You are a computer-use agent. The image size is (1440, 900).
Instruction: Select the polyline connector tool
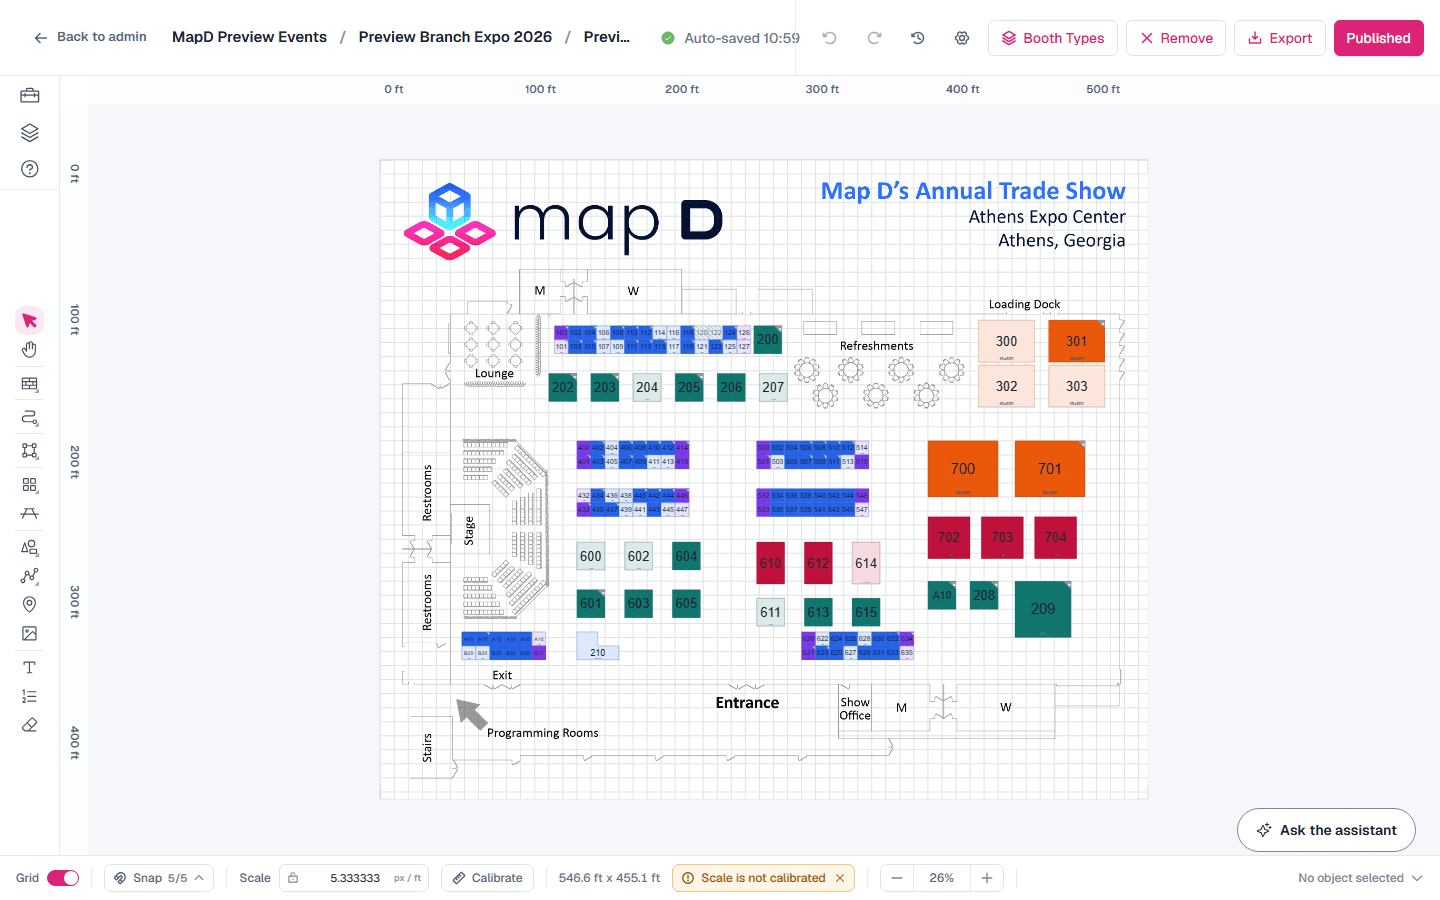pyautogui.click(x=29, y=576)
